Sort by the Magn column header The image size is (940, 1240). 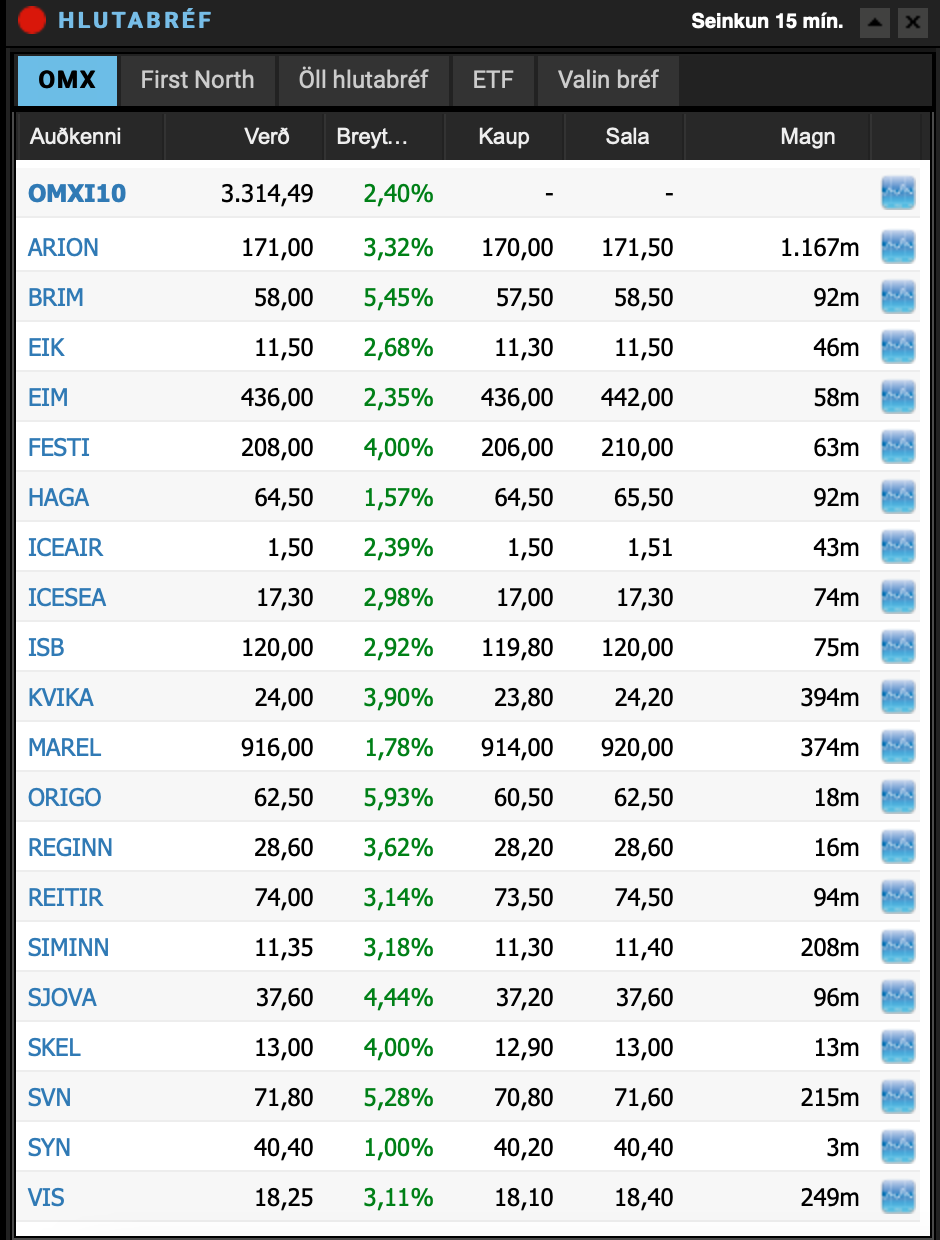click(x=807, y=137)
